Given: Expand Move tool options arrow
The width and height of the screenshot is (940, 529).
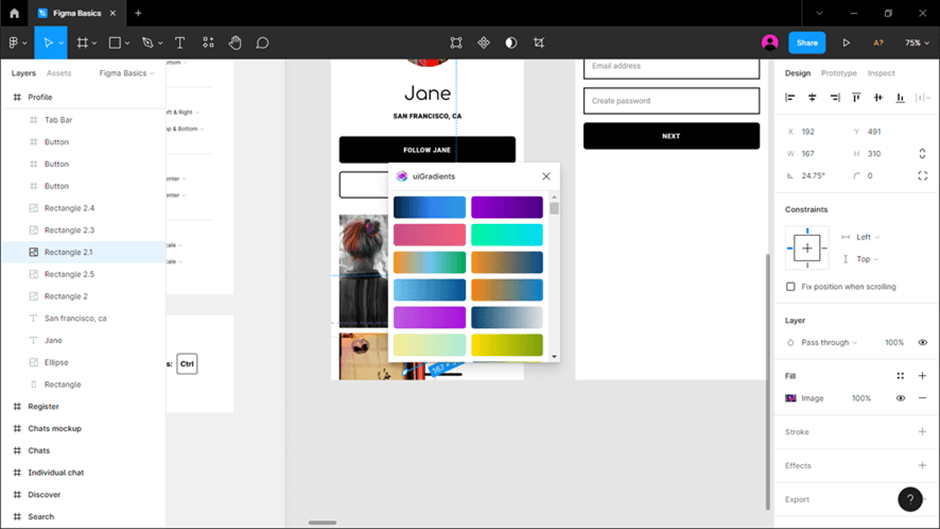Looking at the screenshot, I should (61, 43).
